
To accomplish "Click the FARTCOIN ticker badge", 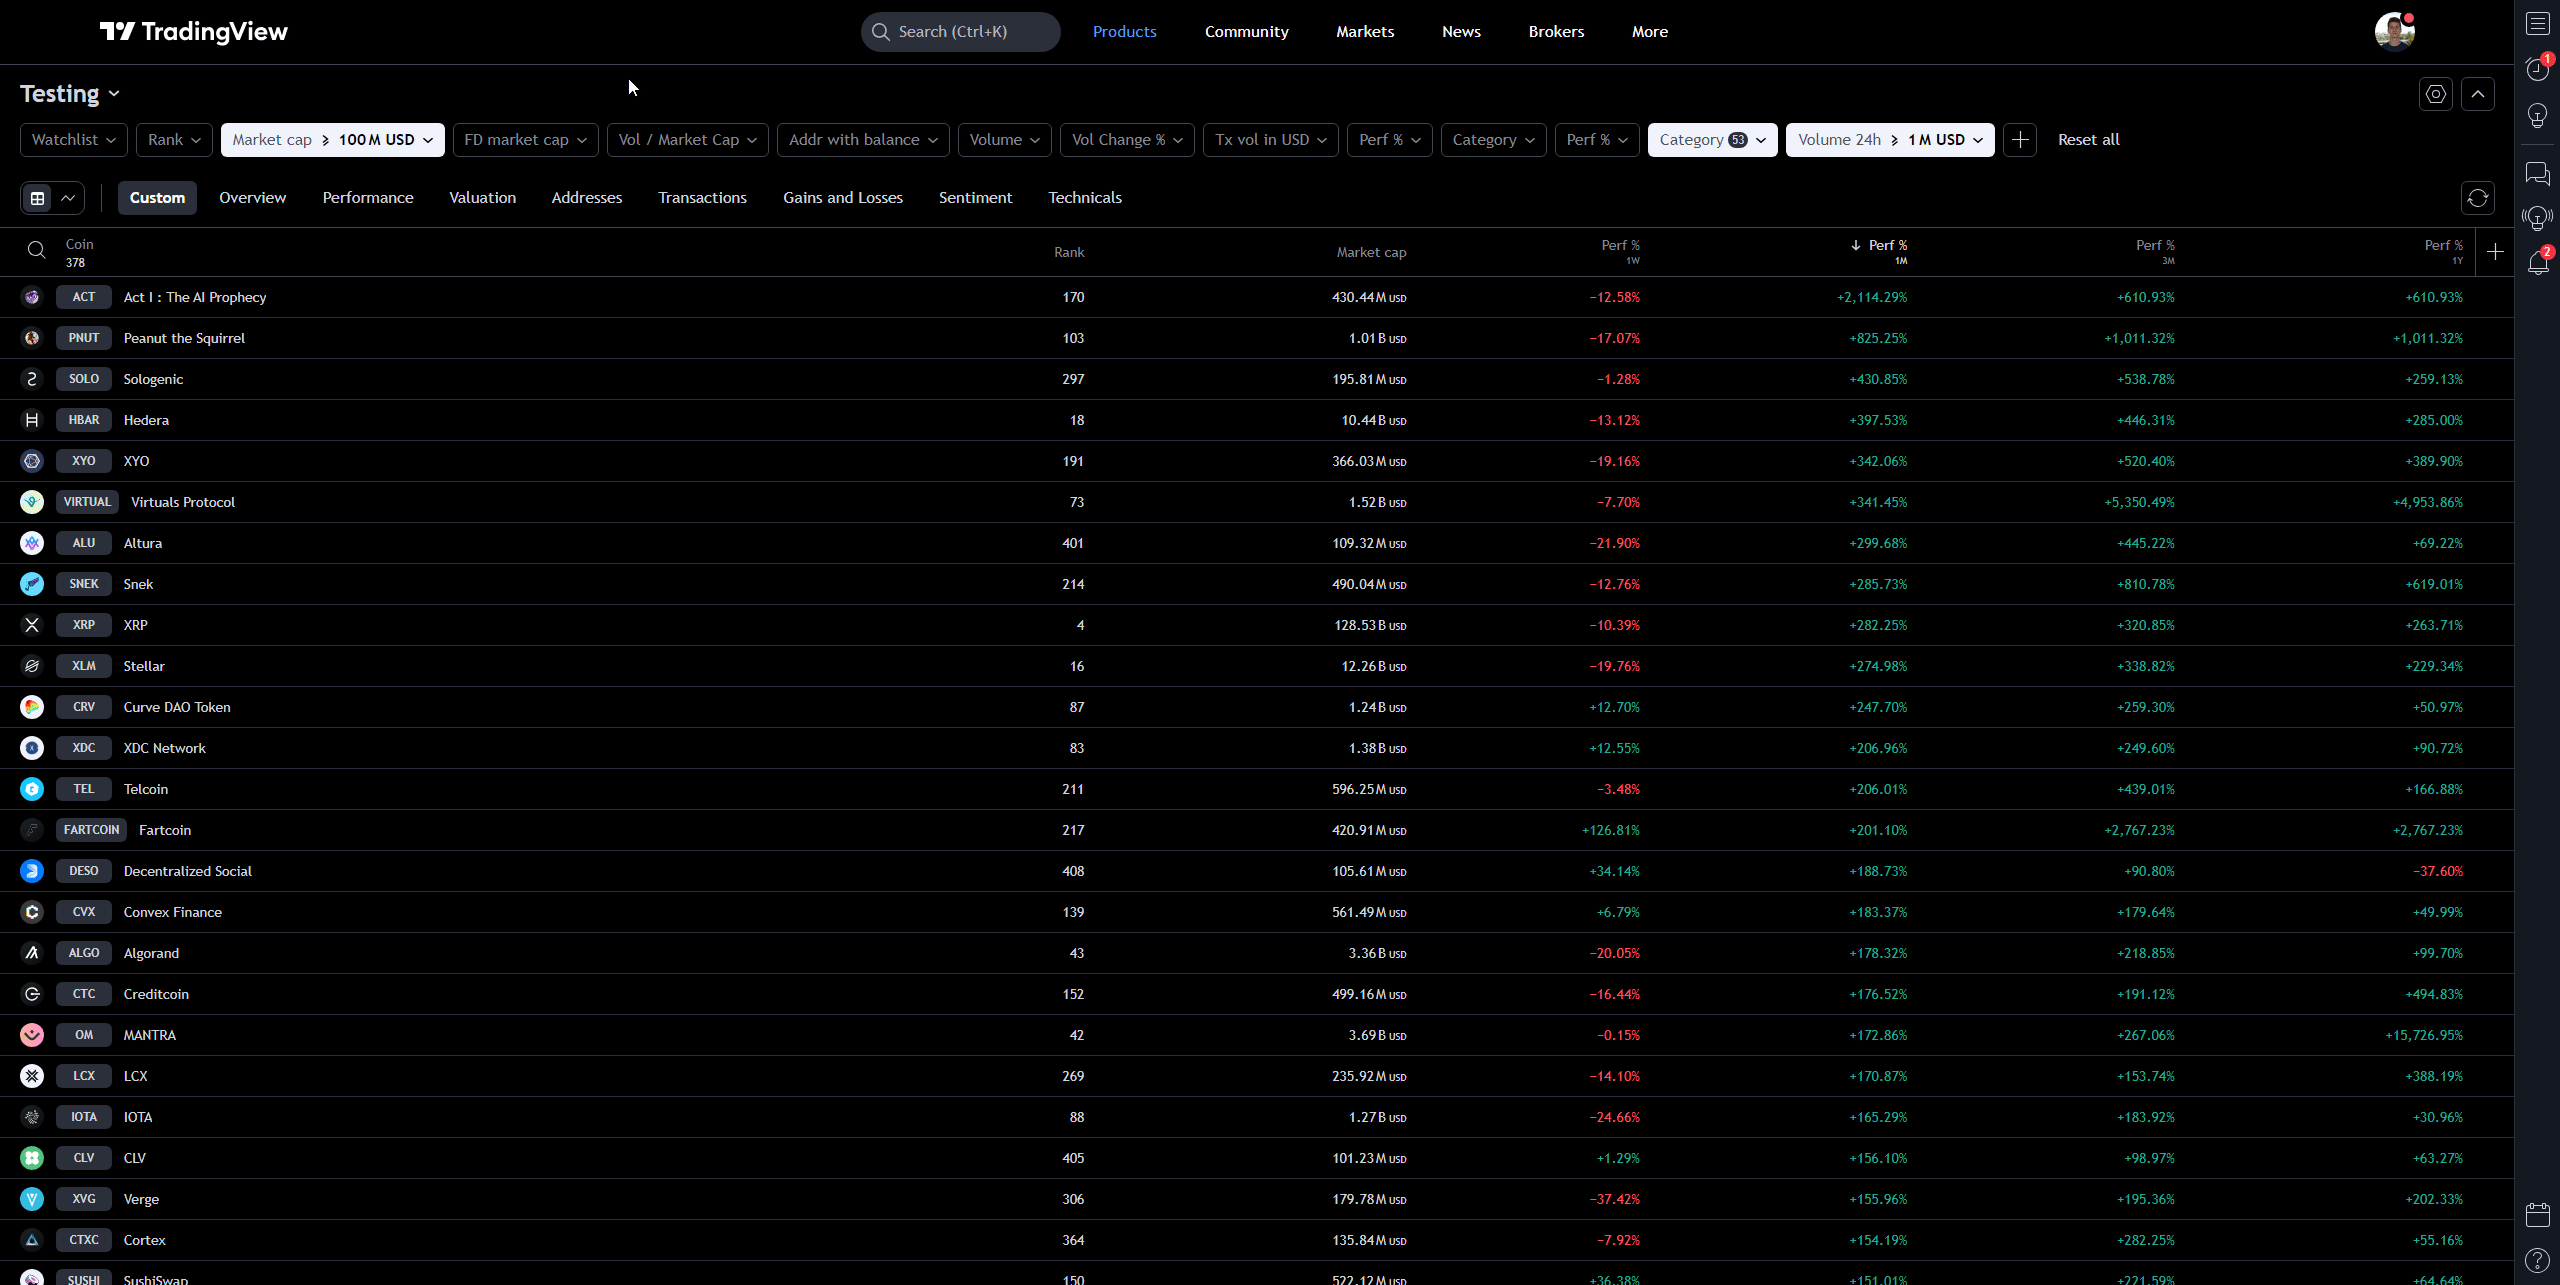I will point(91,830).
